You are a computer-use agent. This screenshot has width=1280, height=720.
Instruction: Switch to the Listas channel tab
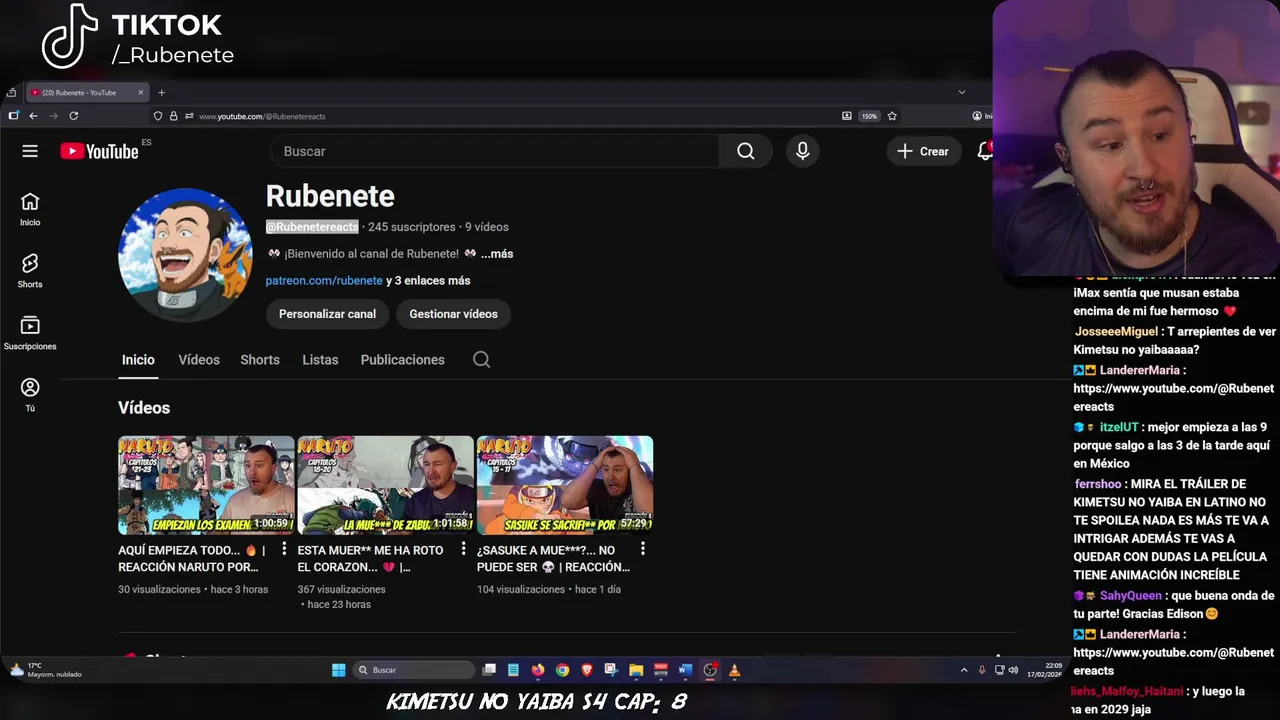pos(320,360)
